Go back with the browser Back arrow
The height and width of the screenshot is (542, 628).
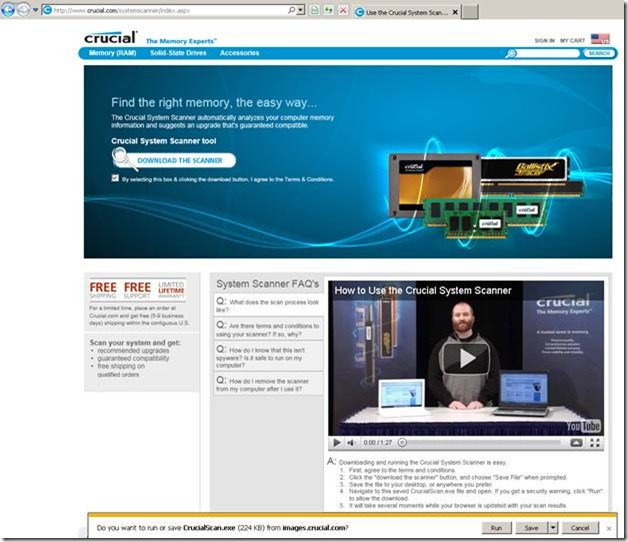8,10
